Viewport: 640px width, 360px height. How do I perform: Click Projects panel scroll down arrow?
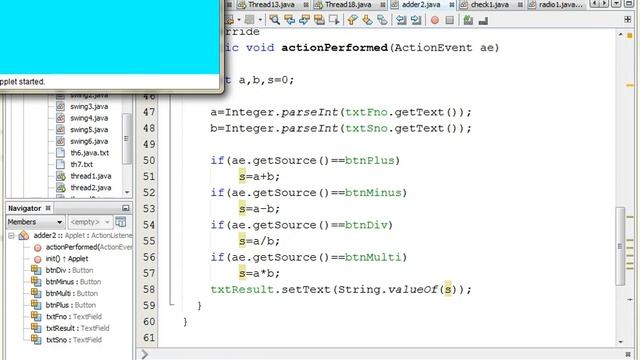[x=127, y=192]
